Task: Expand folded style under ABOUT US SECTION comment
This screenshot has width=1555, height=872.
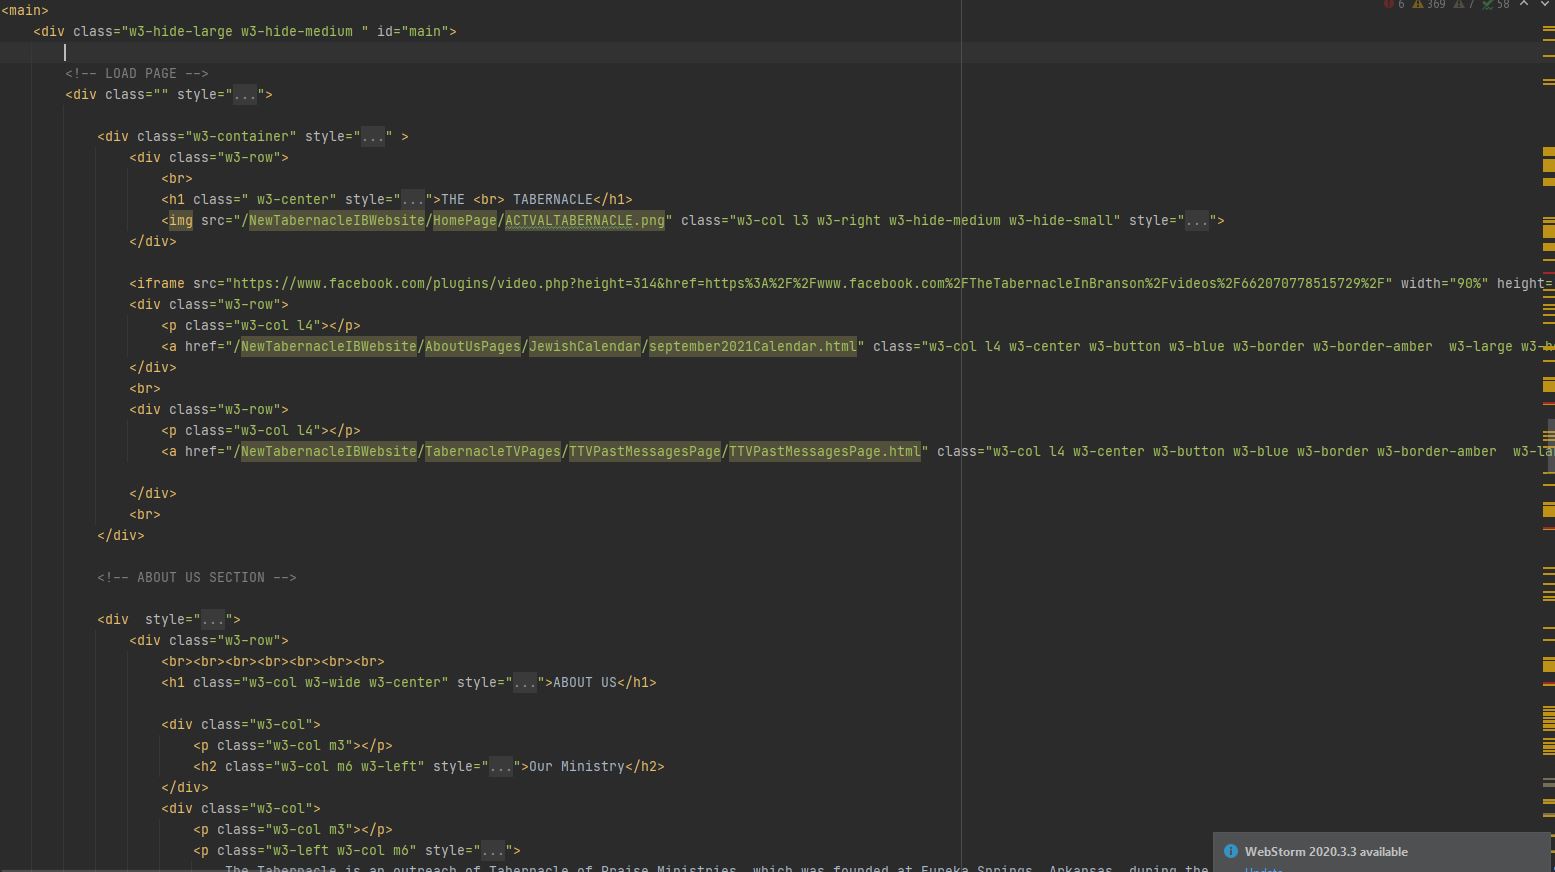Action: (x=213, y=620)
